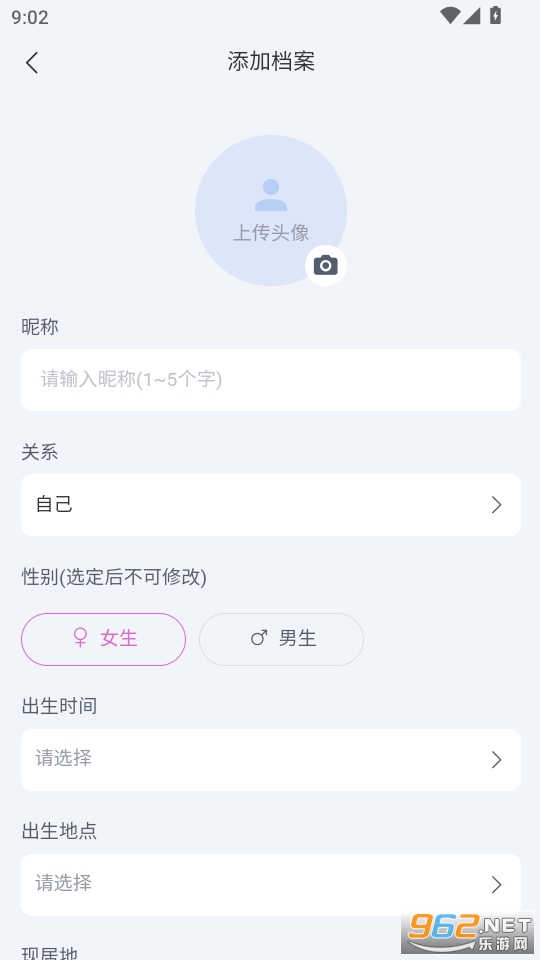Tap chevron arrow in 出生地点 row

click(x=497, y=885)
